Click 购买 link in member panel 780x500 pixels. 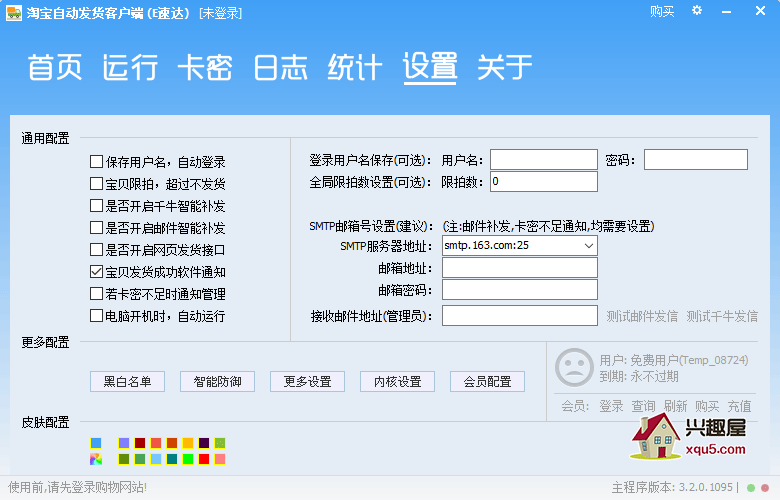coord(707,406)
